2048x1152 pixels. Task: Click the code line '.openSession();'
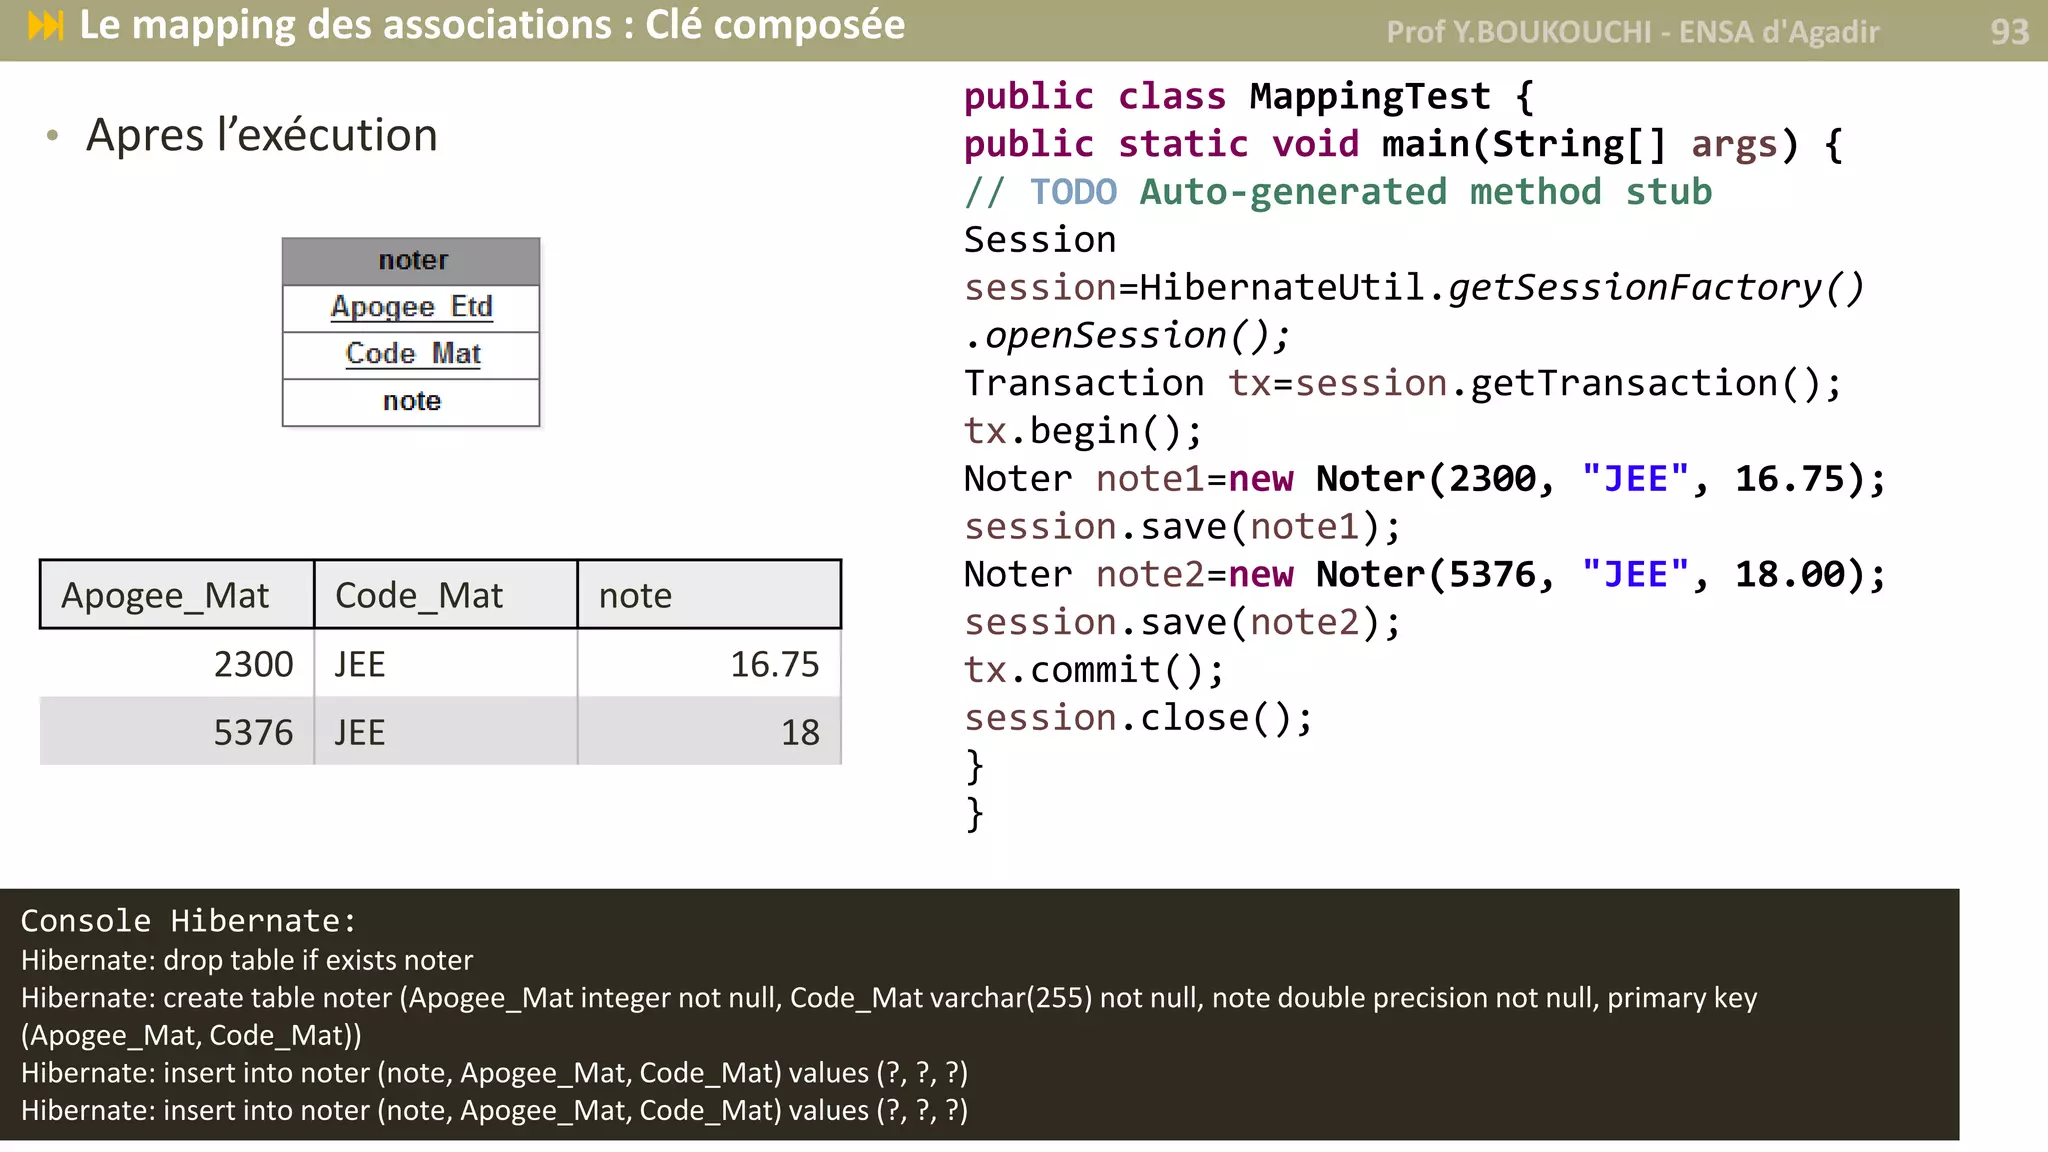1128,336
